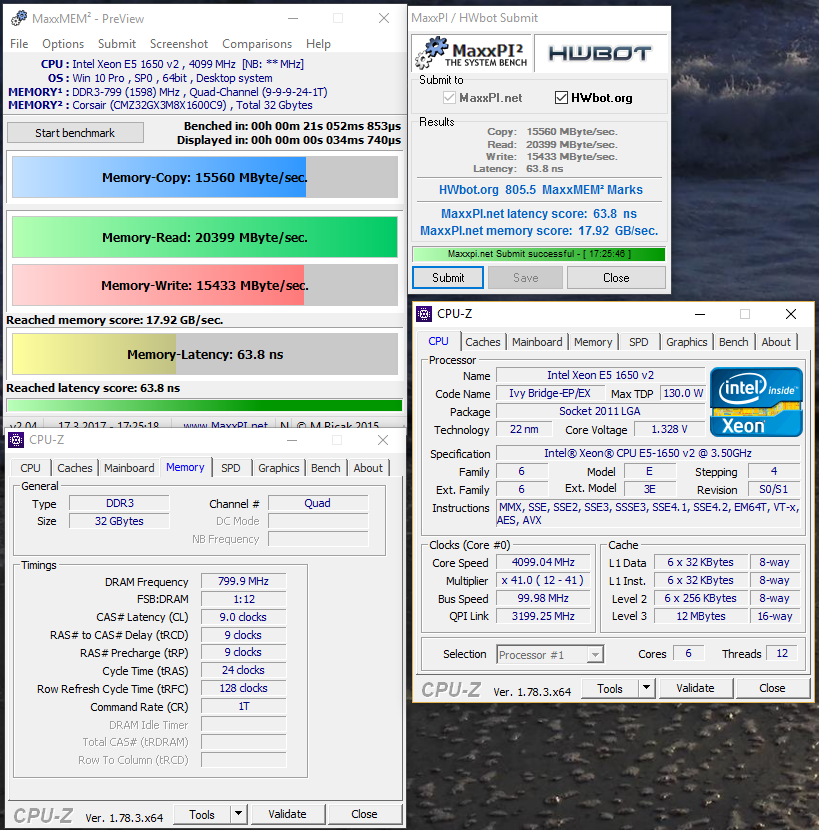
Task: Click Validate button in CPU-Z CPU window
Action: click(x=695, y=688)
